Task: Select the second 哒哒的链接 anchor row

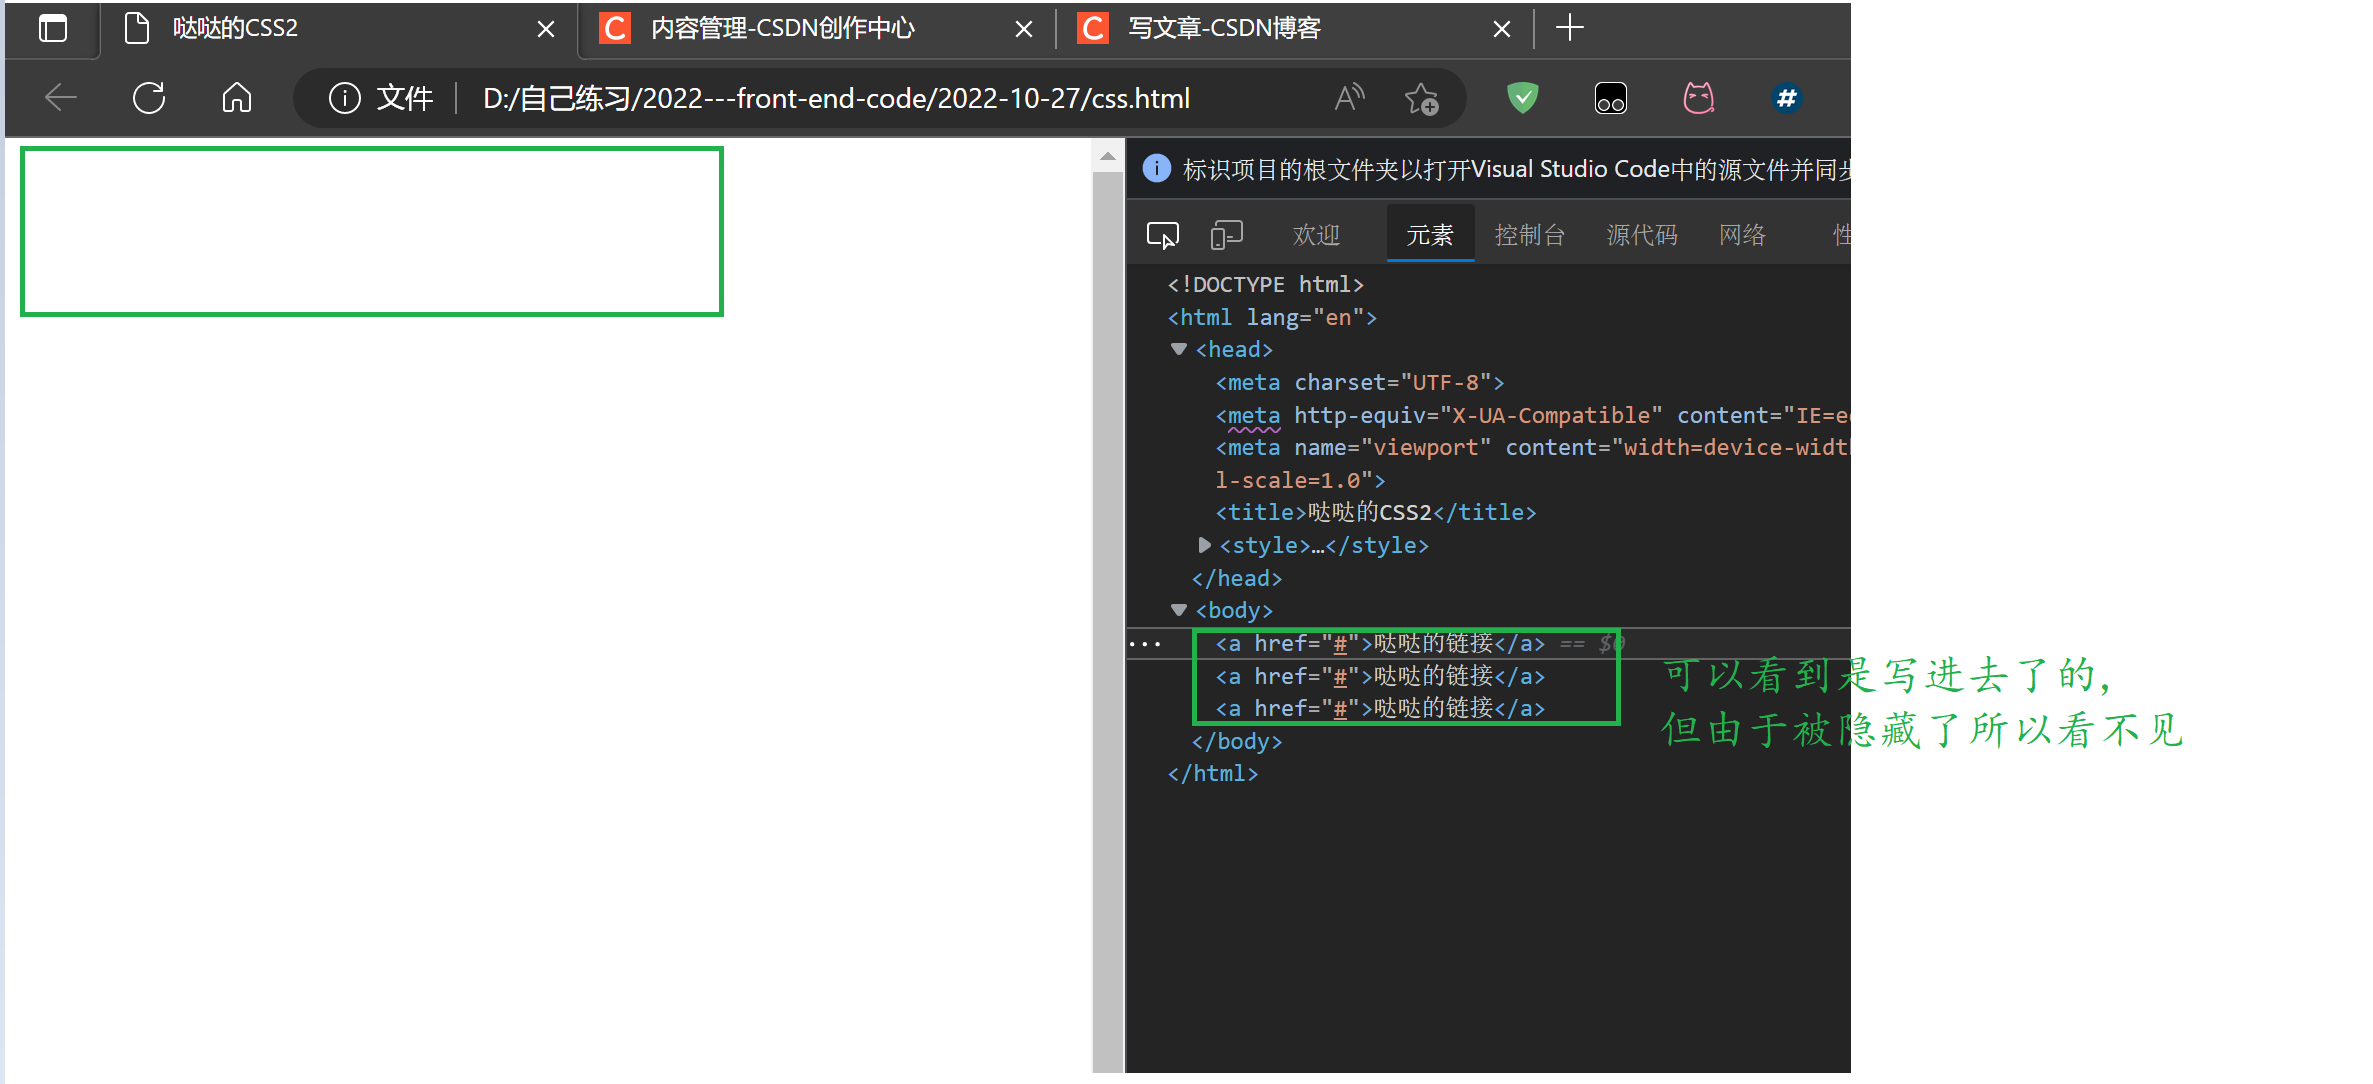Action: tap(1379, 677)
